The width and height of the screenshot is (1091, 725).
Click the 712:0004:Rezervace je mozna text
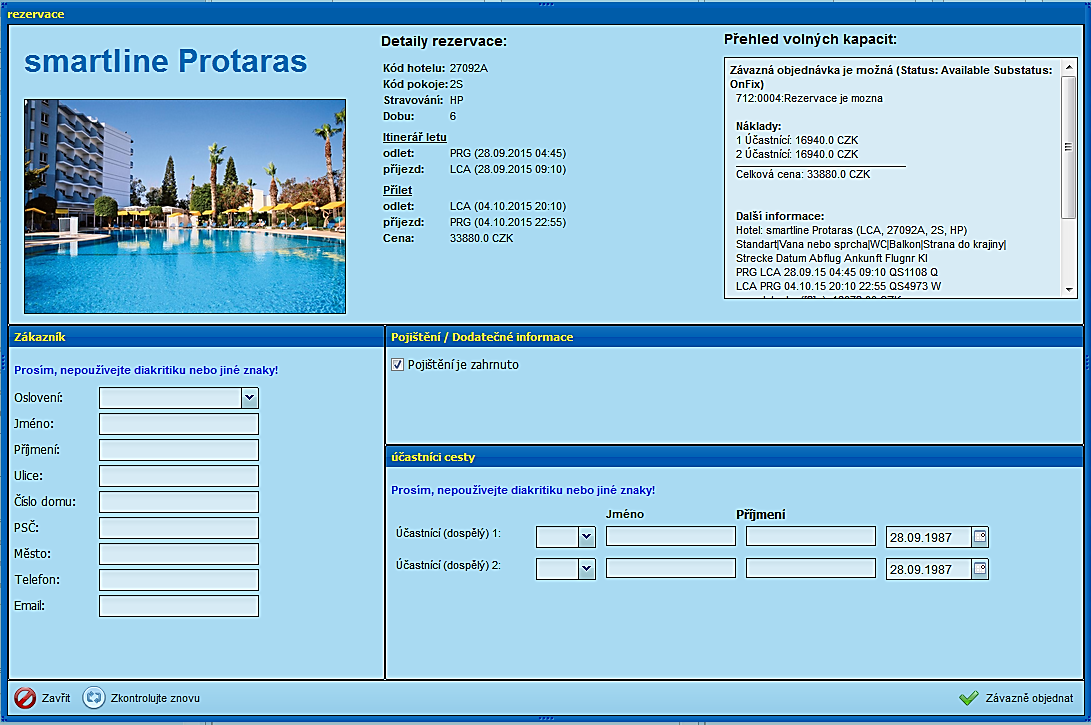[809, 98]
